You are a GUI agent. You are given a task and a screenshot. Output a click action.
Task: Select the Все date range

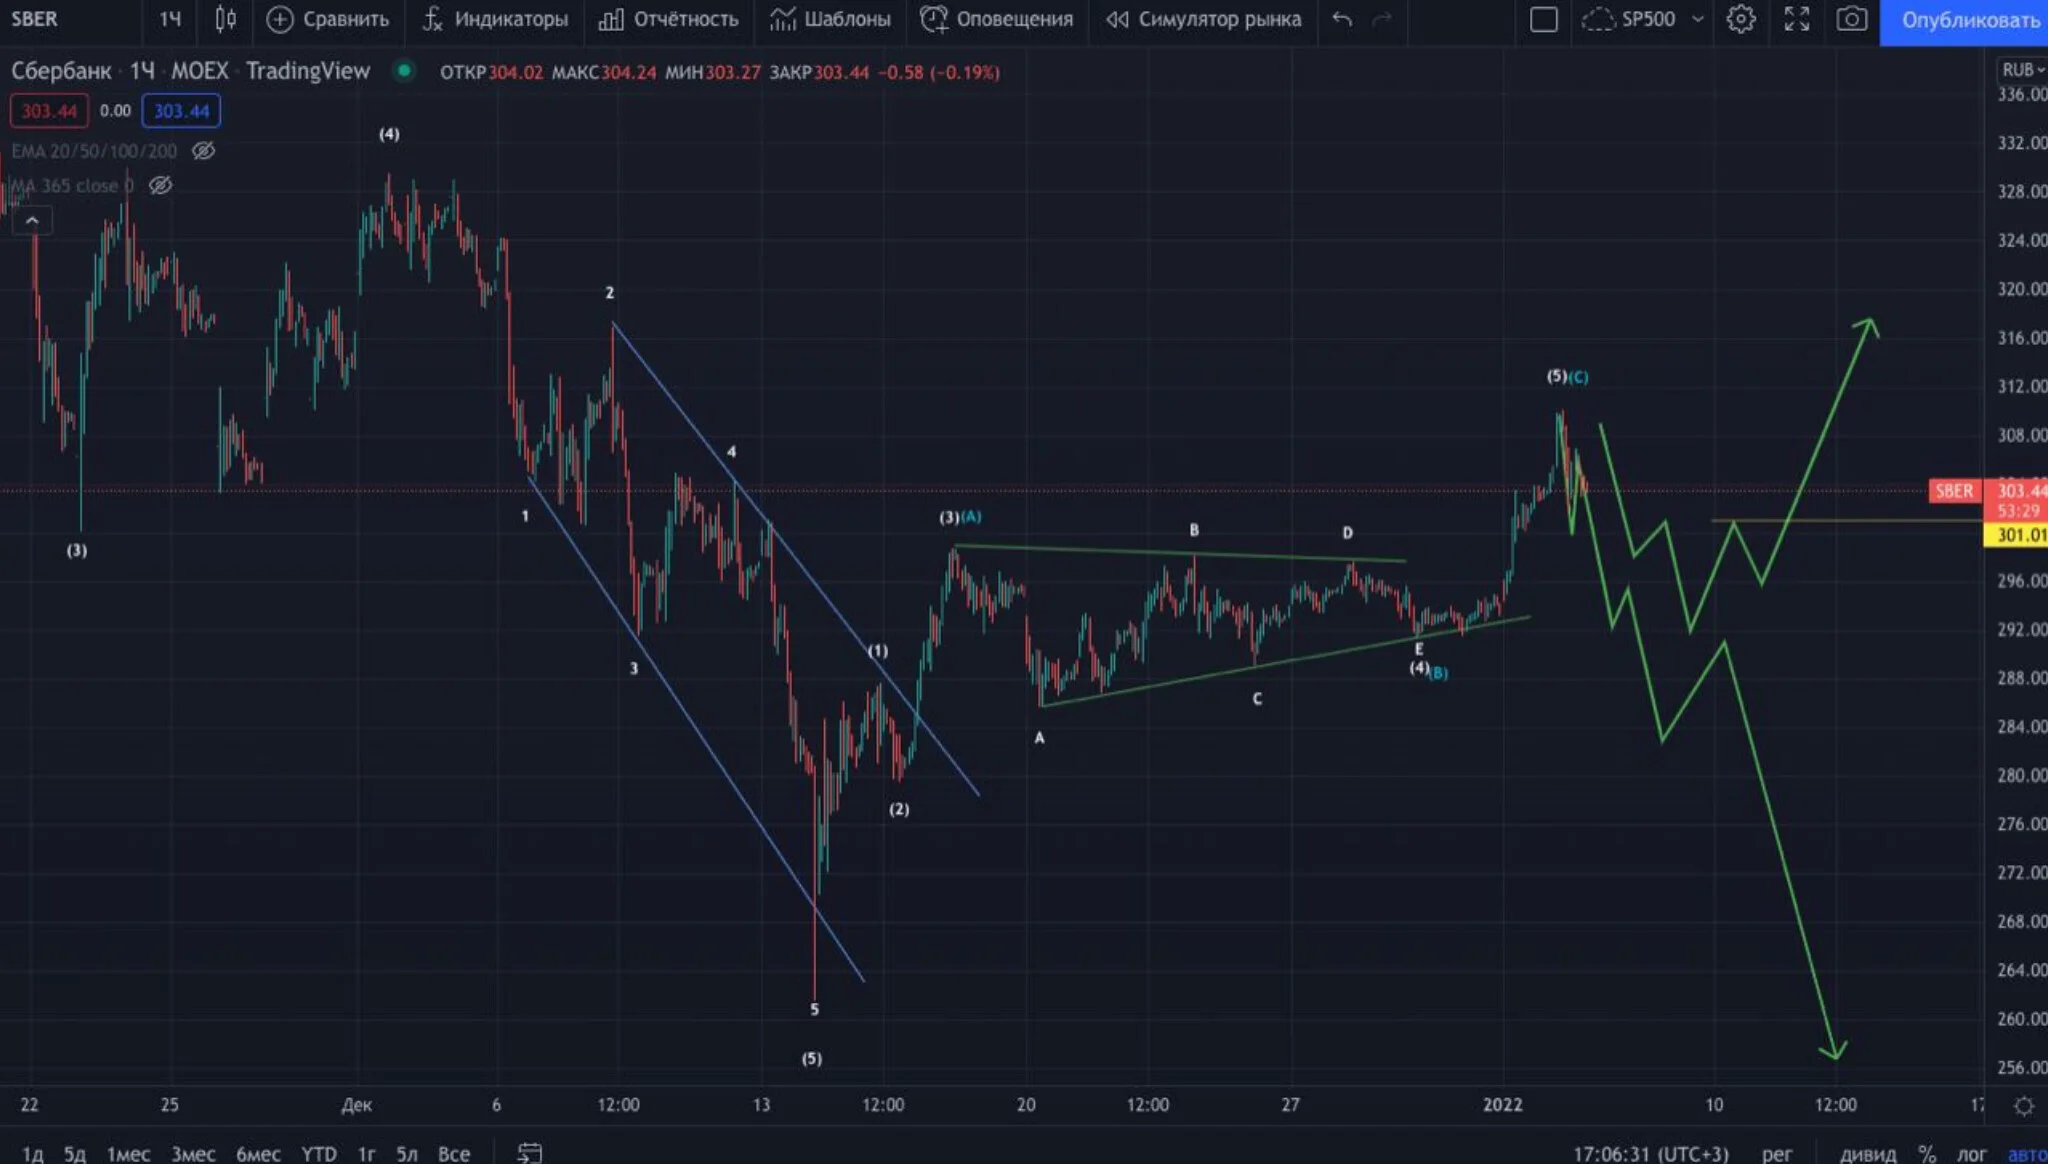(454, 1153)
